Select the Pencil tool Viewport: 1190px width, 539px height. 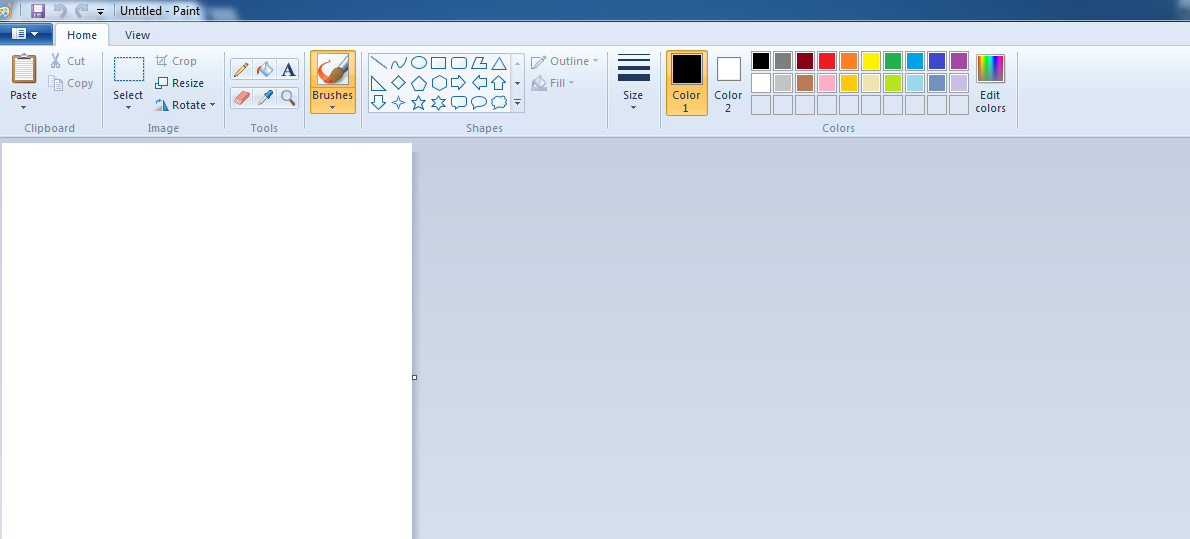coord(241,70)
